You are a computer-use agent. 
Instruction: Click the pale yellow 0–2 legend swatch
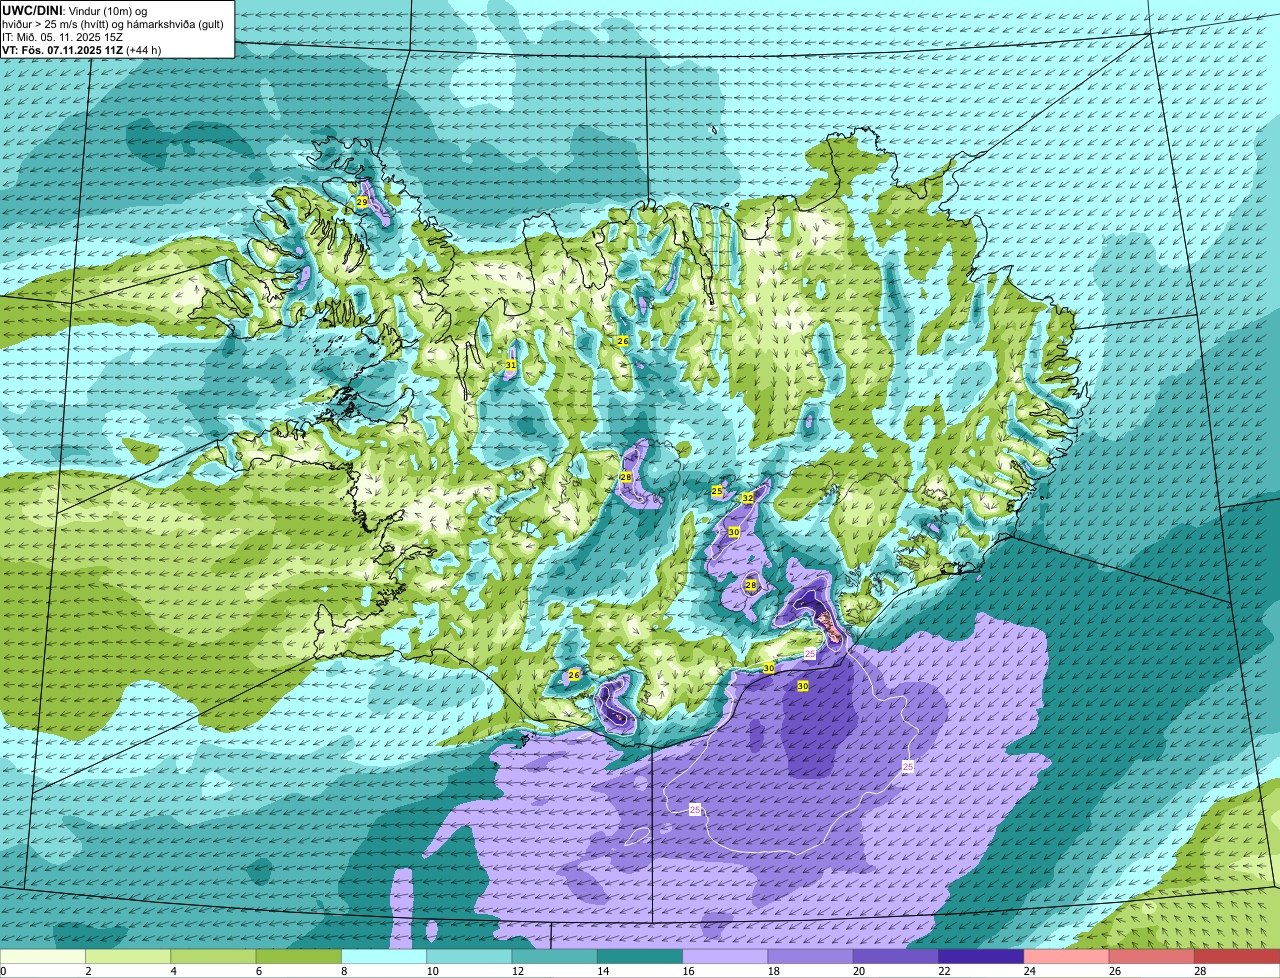point(43,957)
